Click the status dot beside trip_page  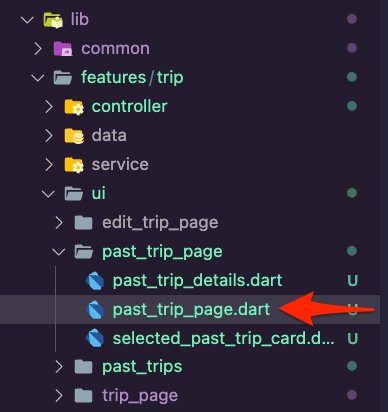pyautogui.click(x=352, y=395)
